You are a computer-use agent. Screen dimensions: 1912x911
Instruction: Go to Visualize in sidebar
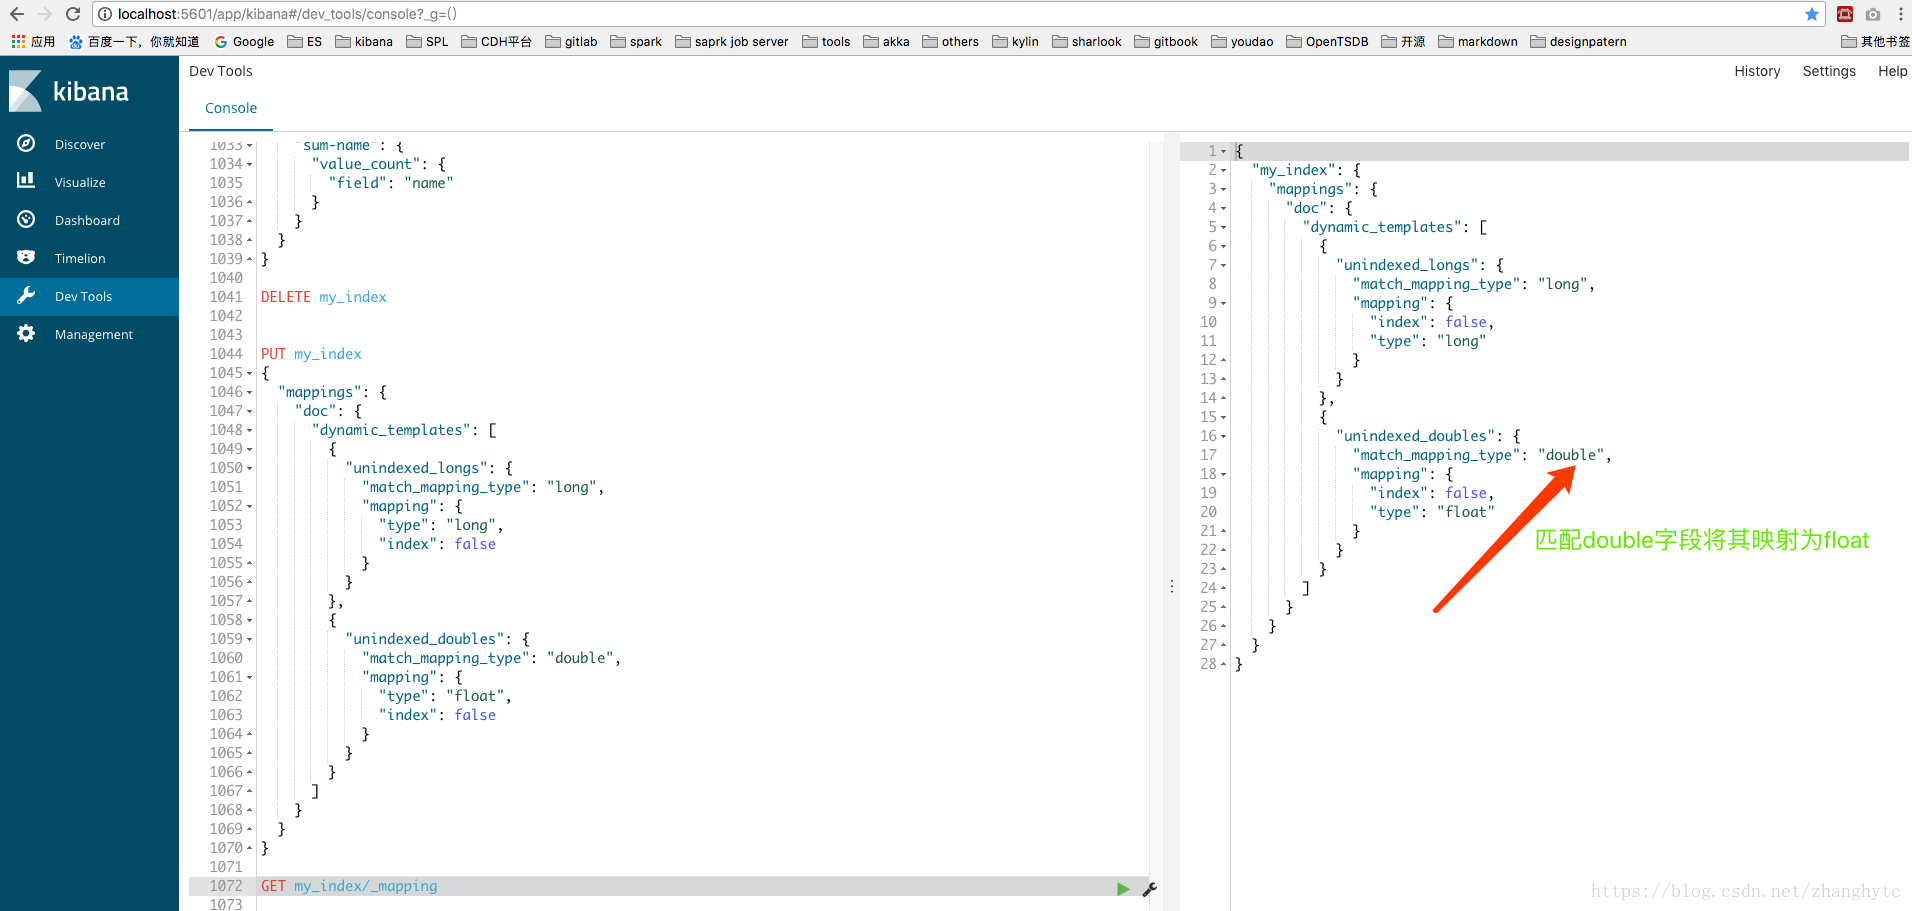click(x=80, y=182)
